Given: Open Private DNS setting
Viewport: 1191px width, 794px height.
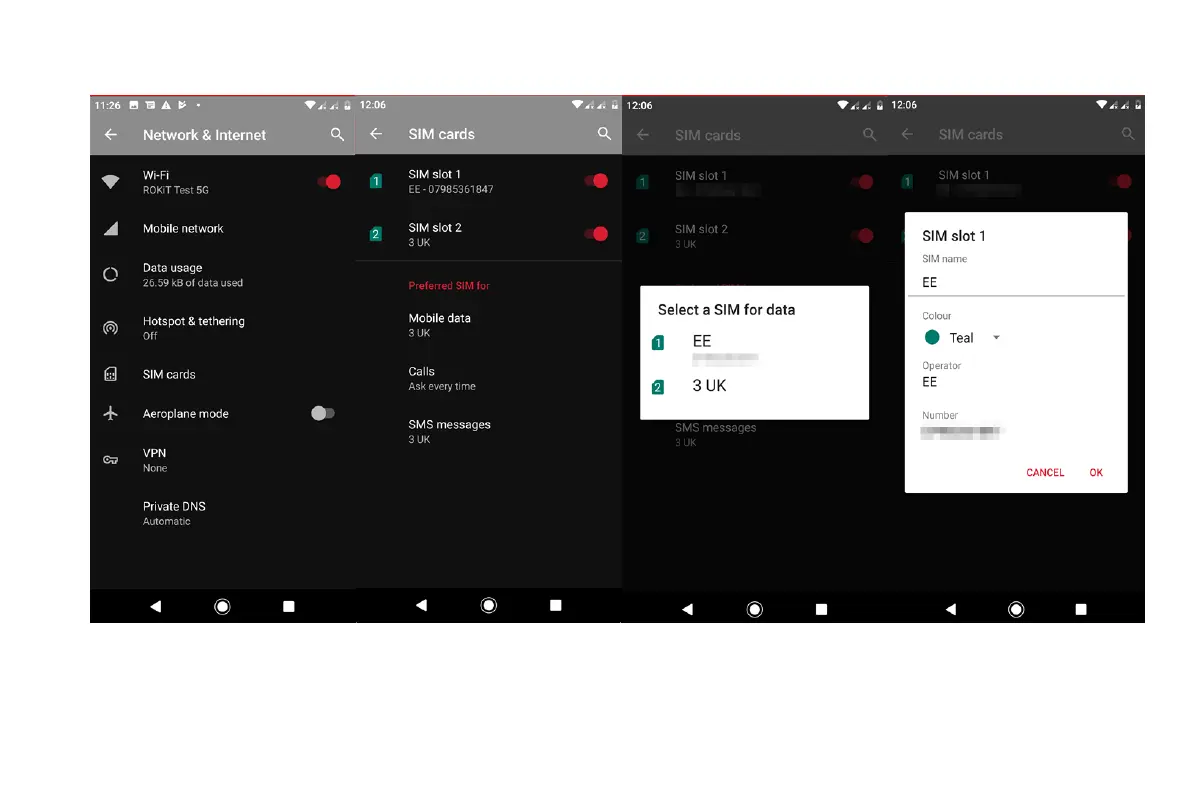Looking at the screenshot, I should point(223,513).
